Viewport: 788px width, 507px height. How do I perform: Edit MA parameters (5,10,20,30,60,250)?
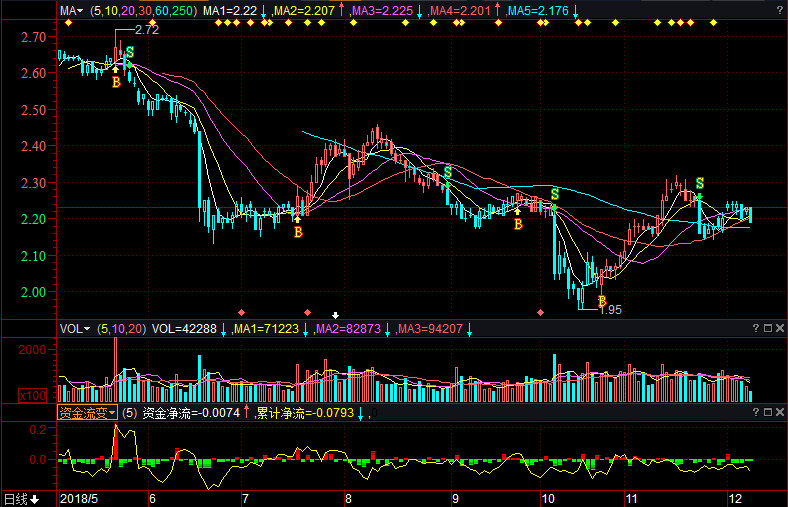143,11
